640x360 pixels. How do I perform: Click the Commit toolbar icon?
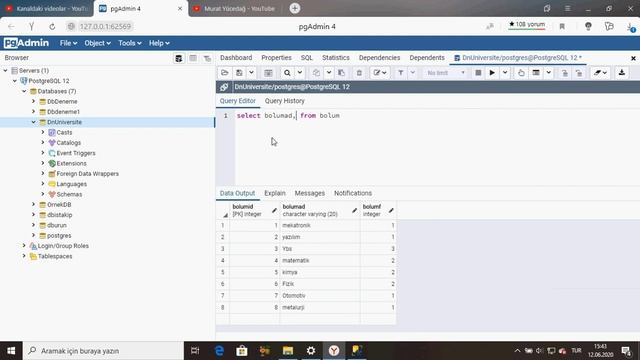[x=564, y=73]
